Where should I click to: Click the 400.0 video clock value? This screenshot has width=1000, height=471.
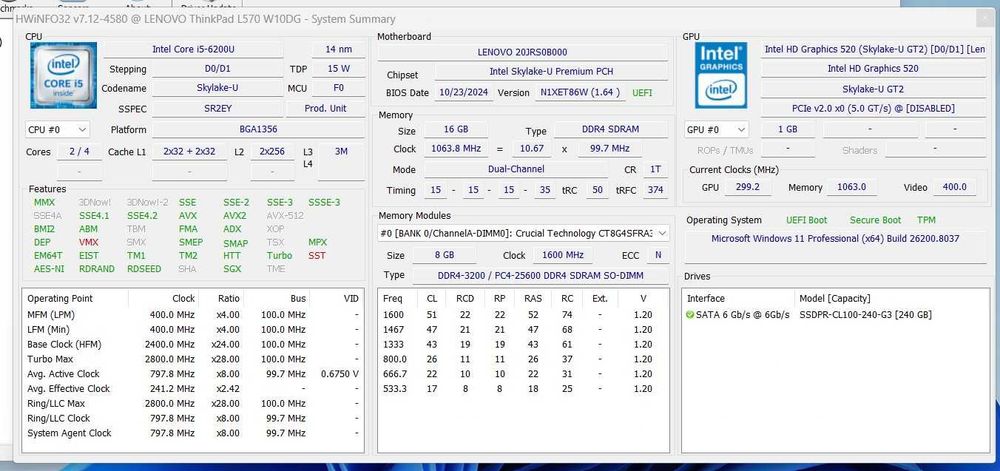pos(954,187)
